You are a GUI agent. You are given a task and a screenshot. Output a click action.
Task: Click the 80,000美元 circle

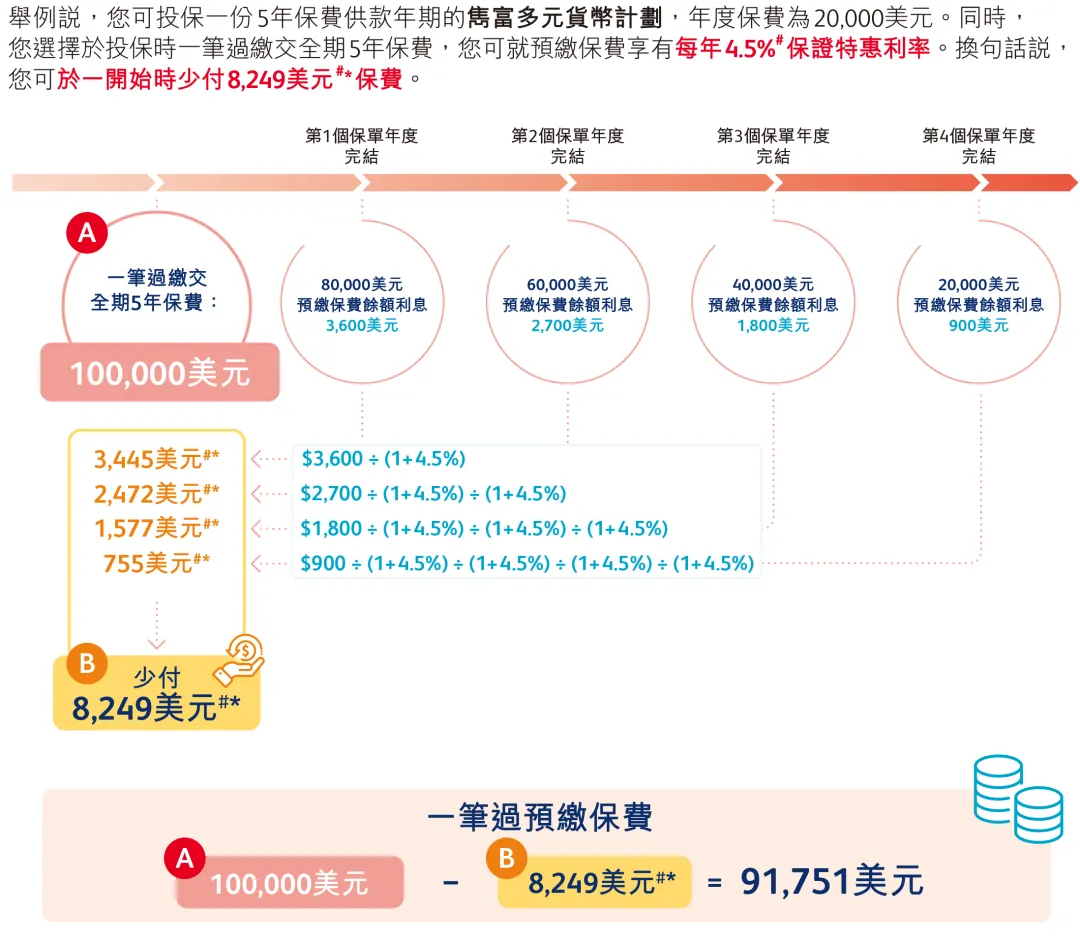coord(362,302)
